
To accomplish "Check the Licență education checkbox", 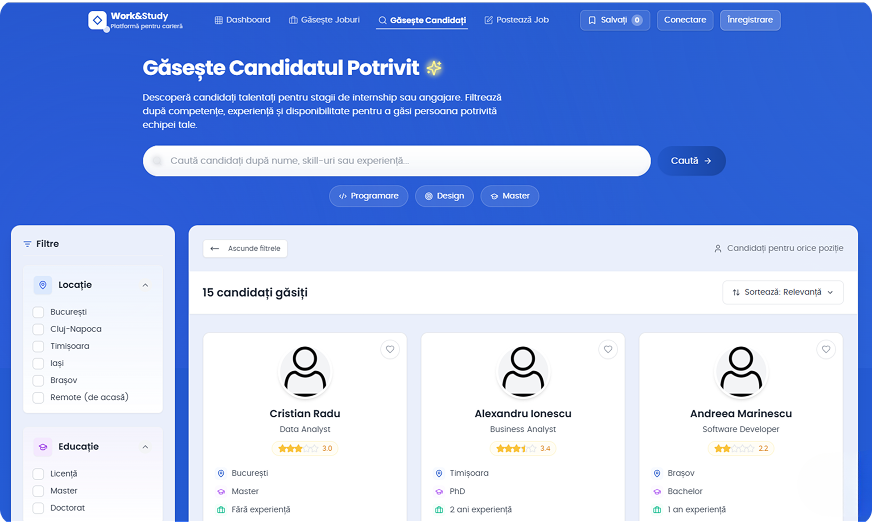I will tap(38, 474).
